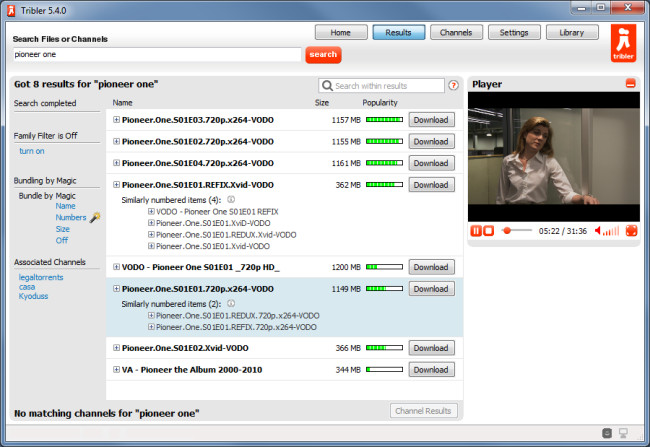
Task: Expand Pioneer.One.S01E01.720p.x264-VODO result
Action: coord(116,289)
